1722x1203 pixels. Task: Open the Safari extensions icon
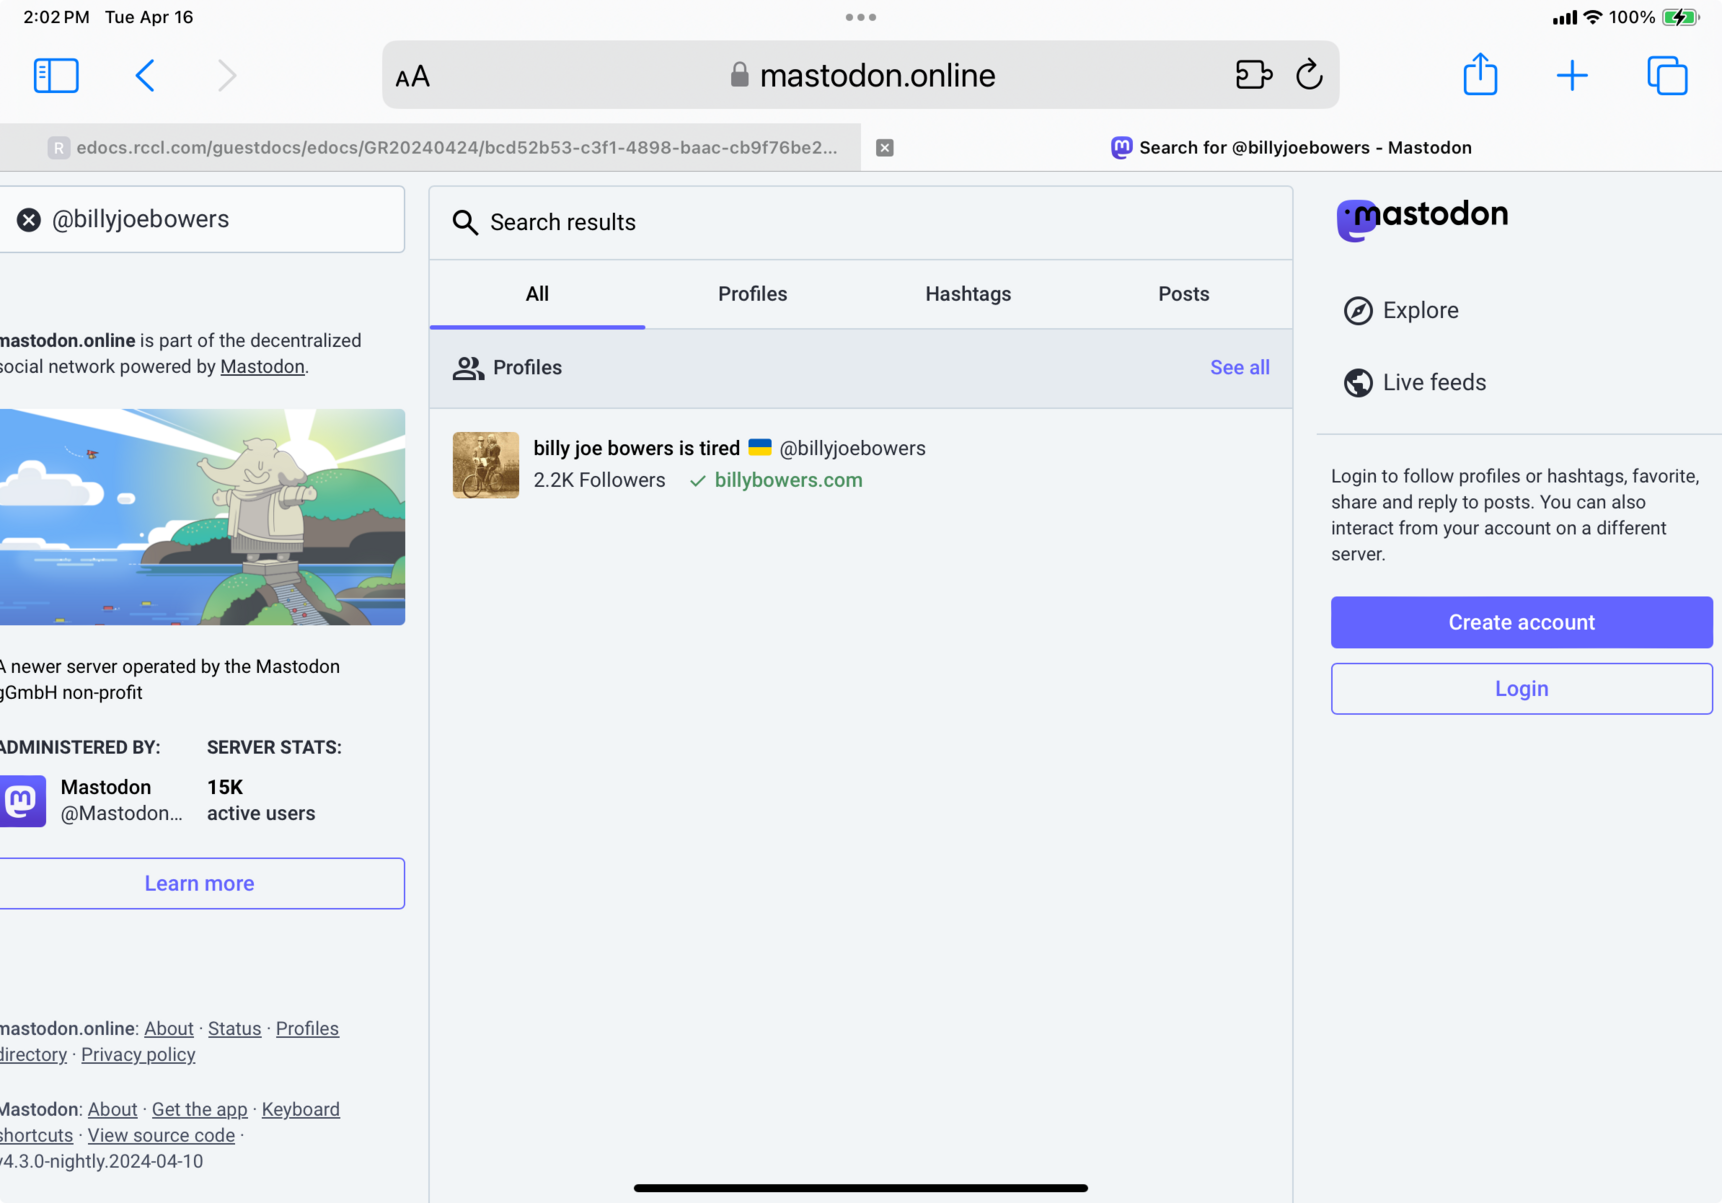(x=1253, y=76)
